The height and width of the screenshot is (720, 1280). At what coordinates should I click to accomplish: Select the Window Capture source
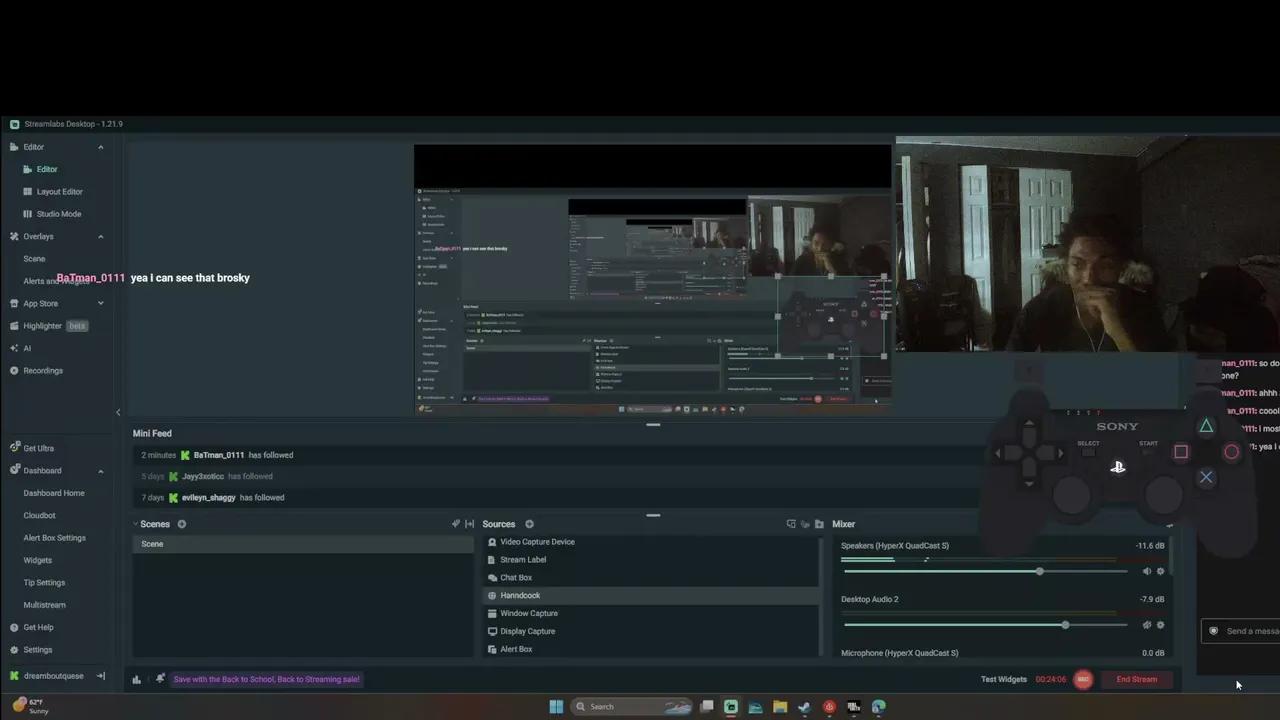[651, 614]
